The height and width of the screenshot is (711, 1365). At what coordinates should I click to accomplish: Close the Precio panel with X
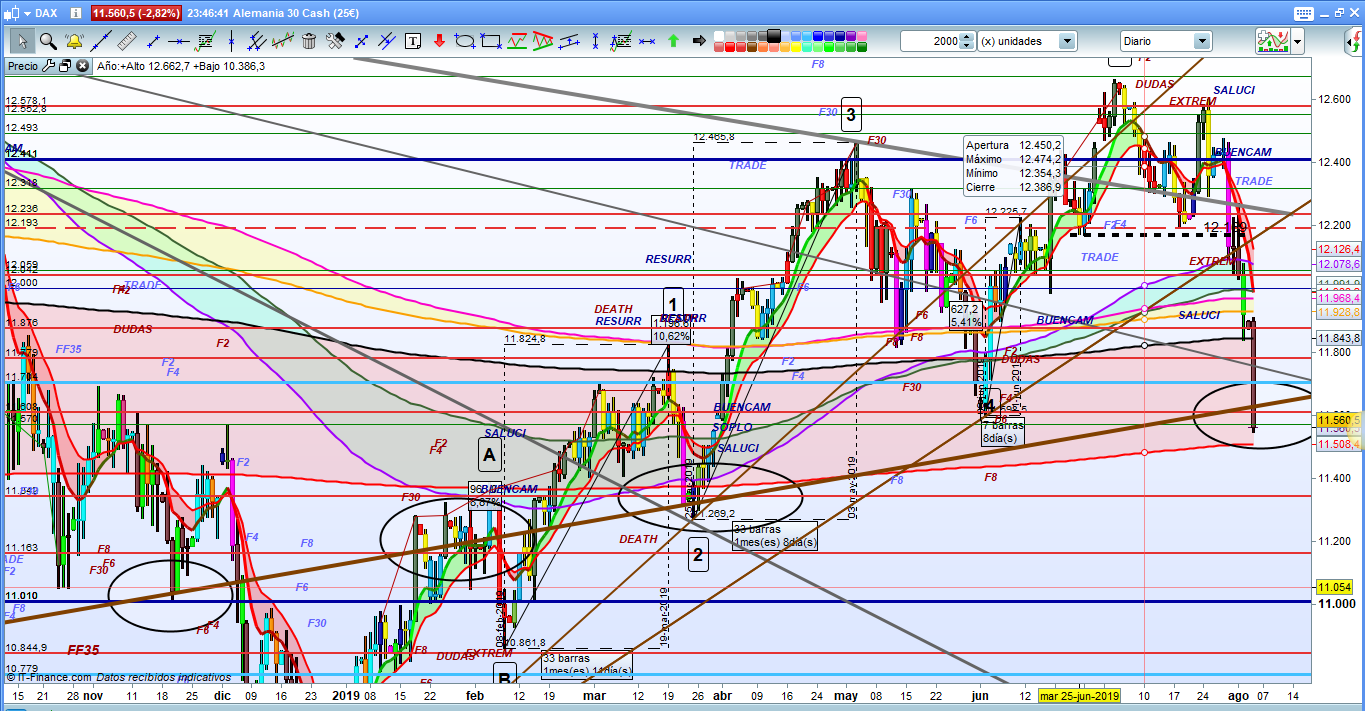coord(82,66)
